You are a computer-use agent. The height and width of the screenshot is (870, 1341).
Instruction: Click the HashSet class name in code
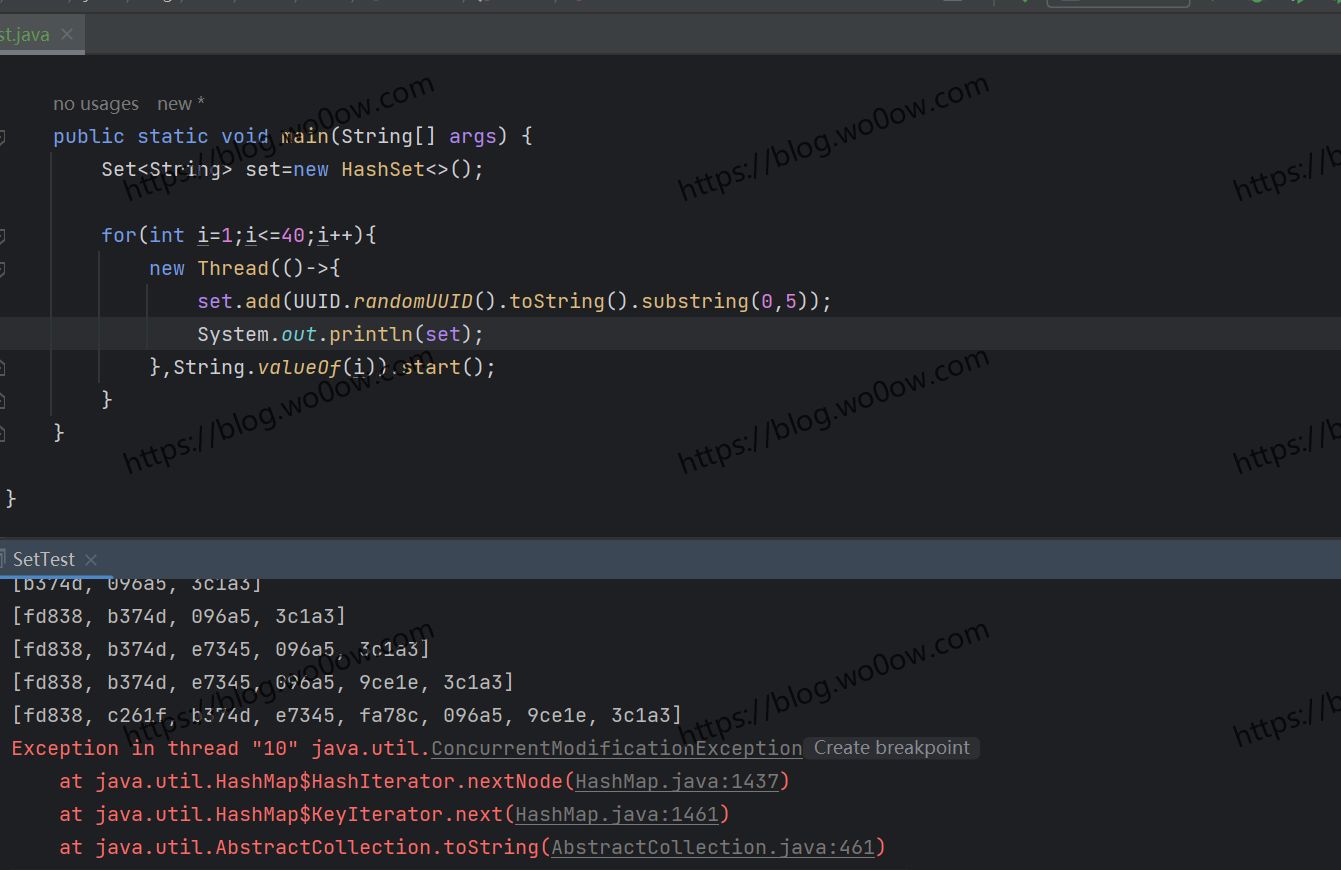[x=383, y=170]
